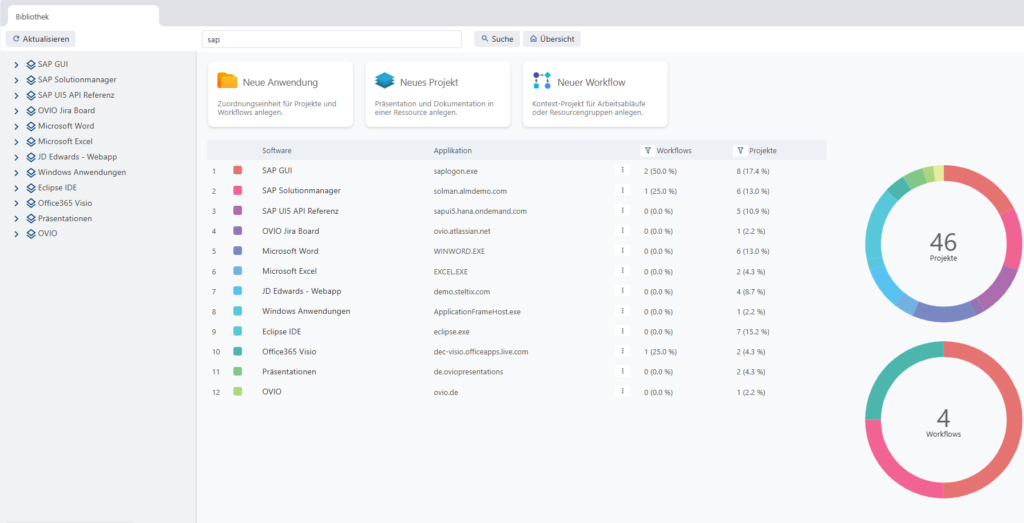Select Präsentationen in the tree
The width and height of the screenshot is (1024, 523).
pyautogui.click(x=65, y=218)
